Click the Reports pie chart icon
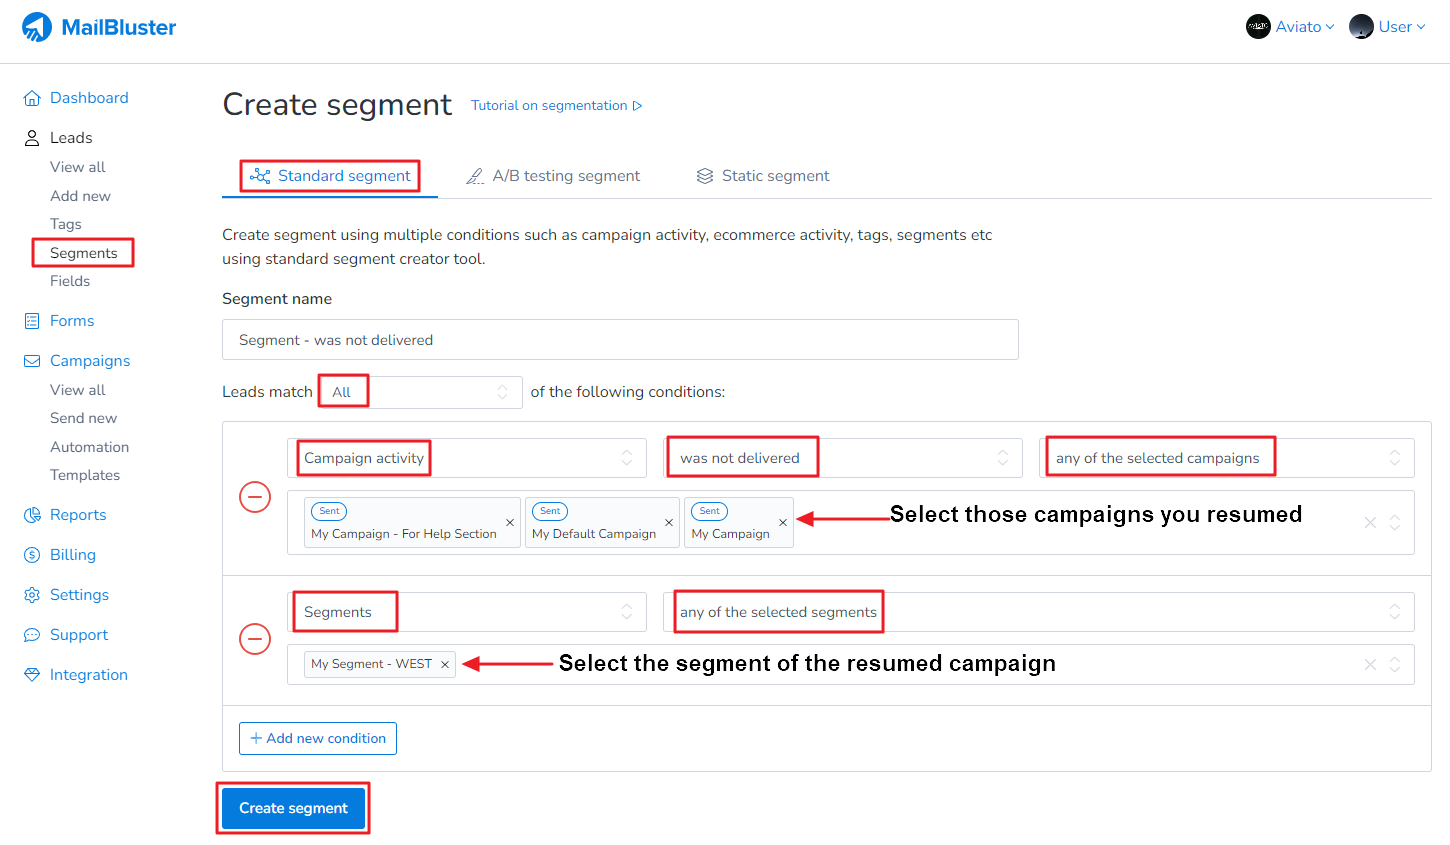The width and height of the screenshot is (1450, 845). (x=32, y=514)
